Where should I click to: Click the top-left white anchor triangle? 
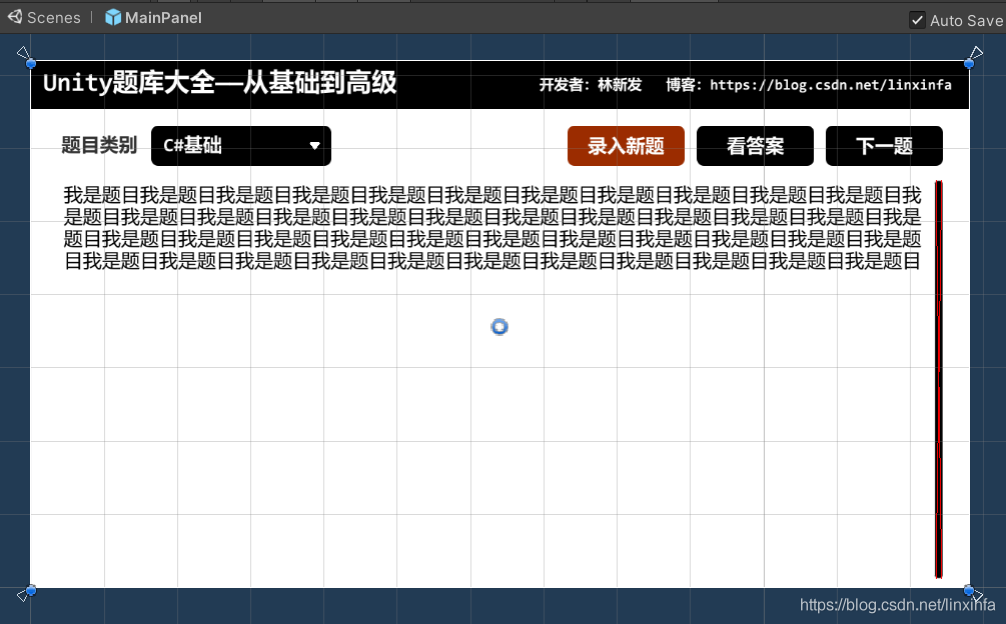point(22,52)
